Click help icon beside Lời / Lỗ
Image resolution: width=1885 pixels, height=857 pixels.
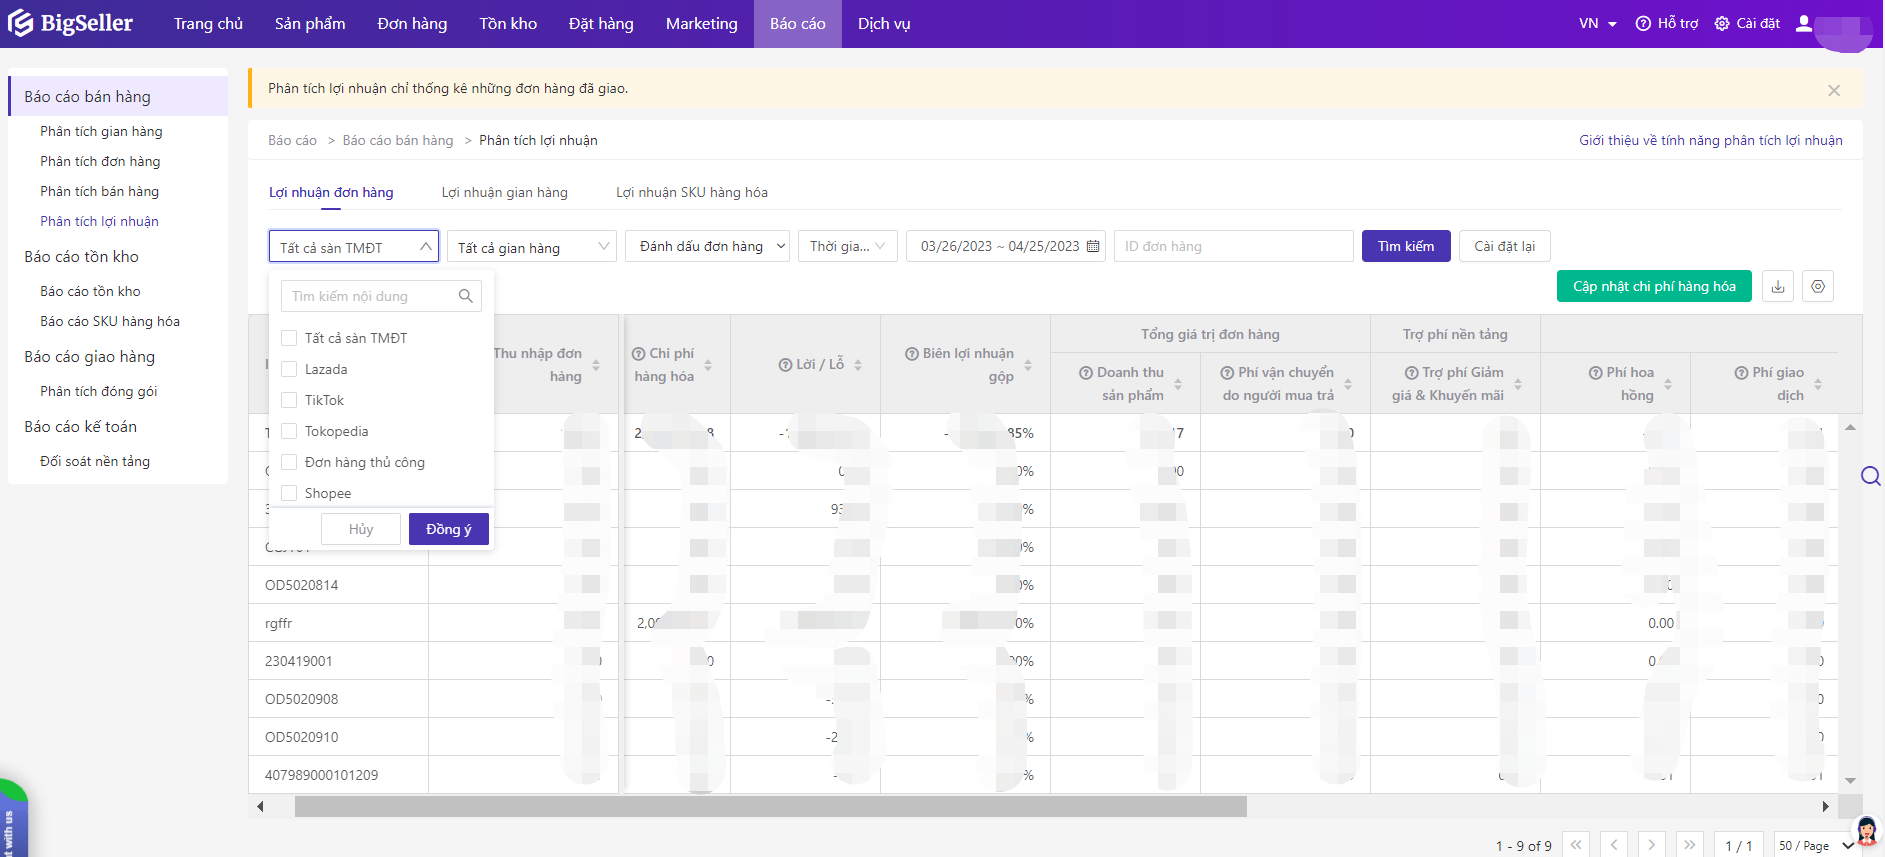786,365
